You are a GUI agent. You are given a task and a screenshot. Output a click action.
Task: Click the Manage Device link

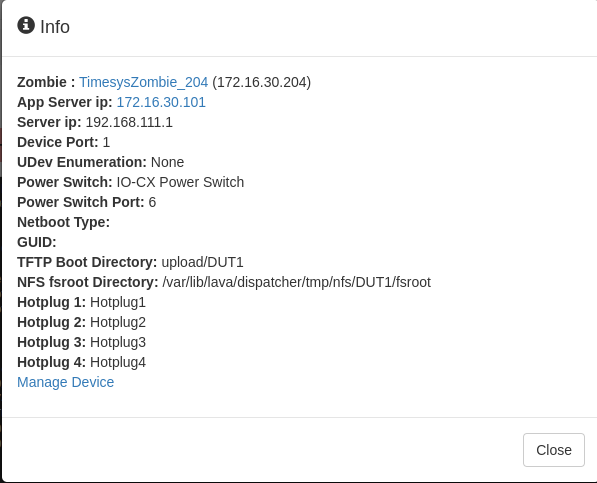(65, 382)
